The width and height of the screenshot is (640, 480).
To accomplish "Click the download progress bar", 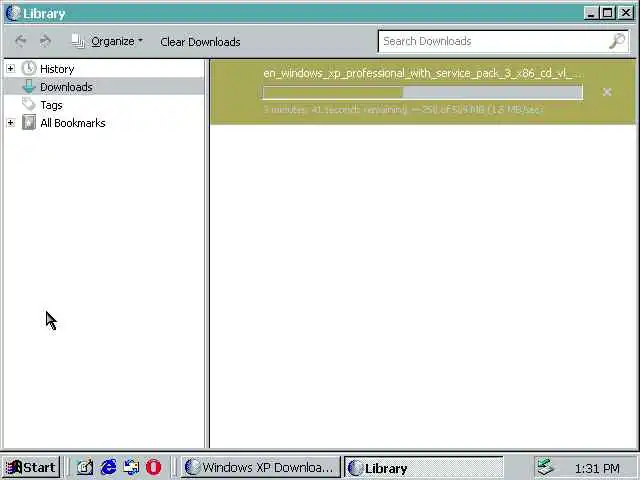I will pyautogui.click(x=423, y=92).
